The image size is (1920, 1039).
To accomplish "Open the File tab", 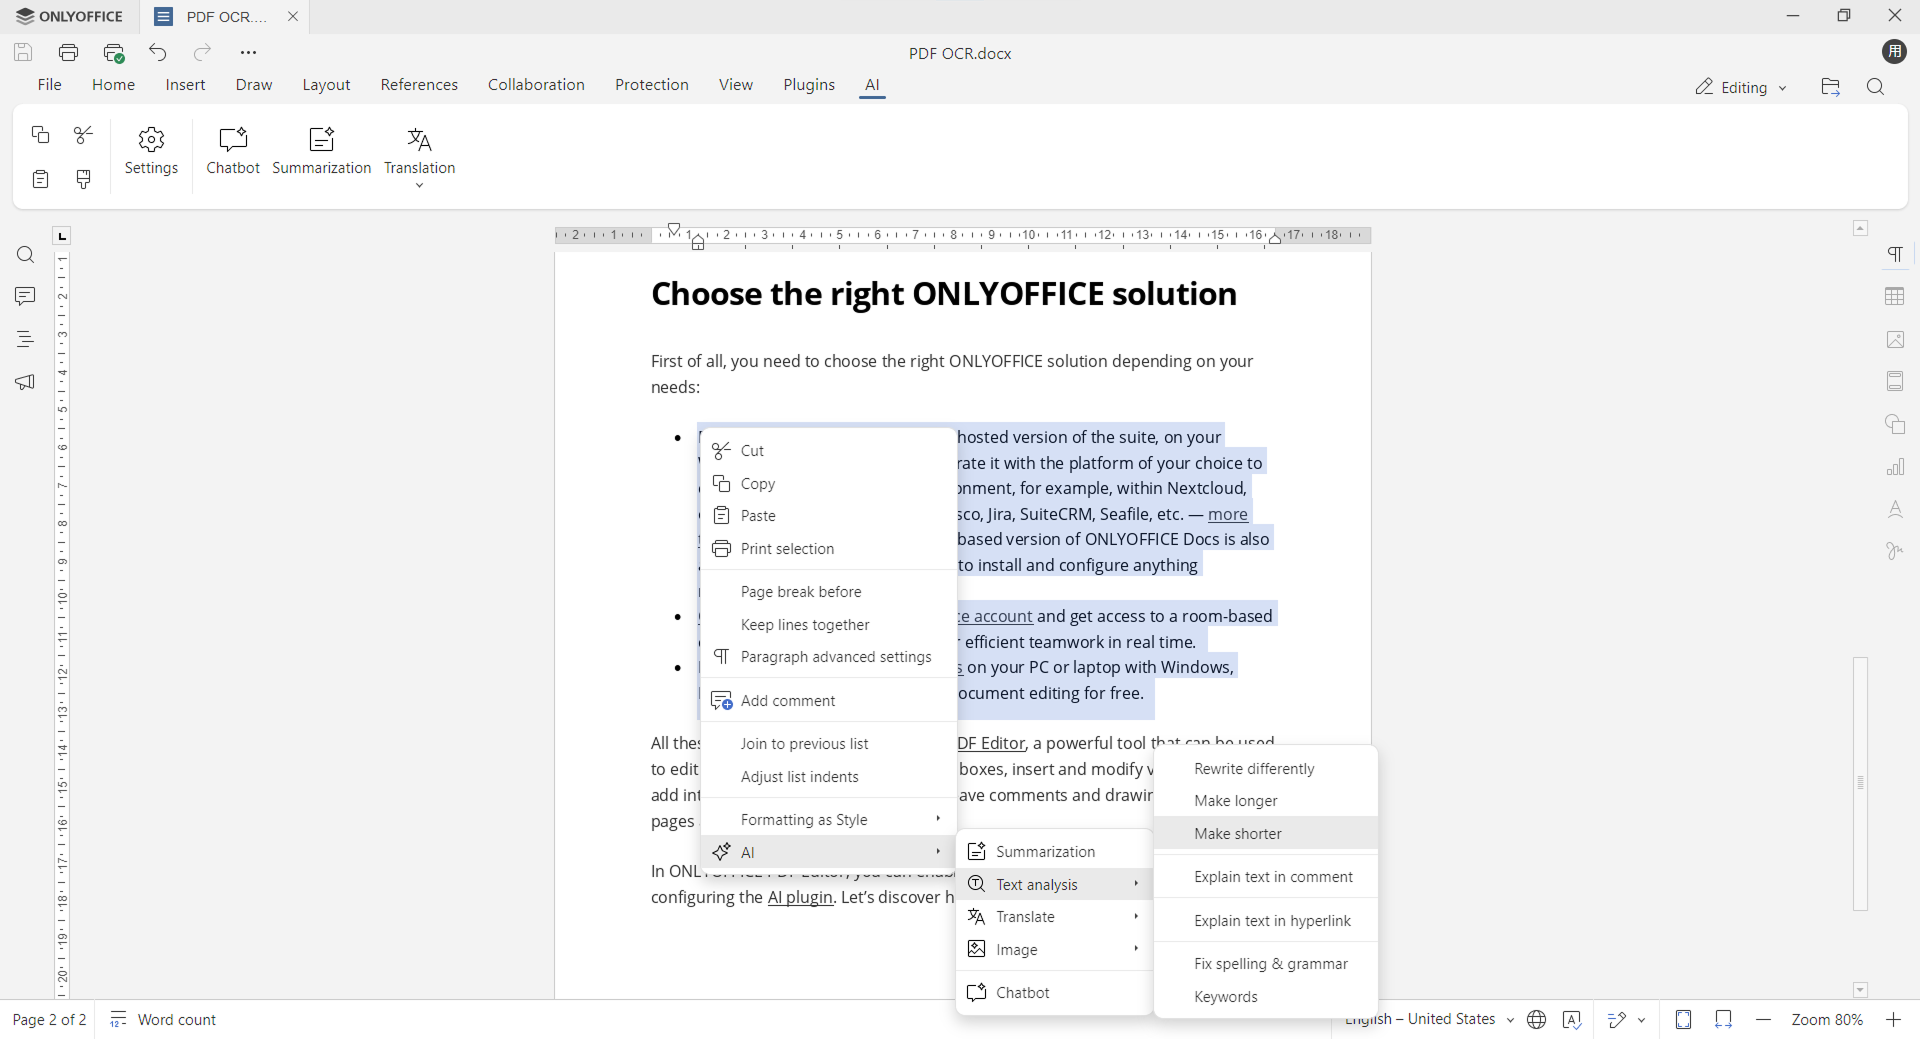I will [x=49, y=85].
